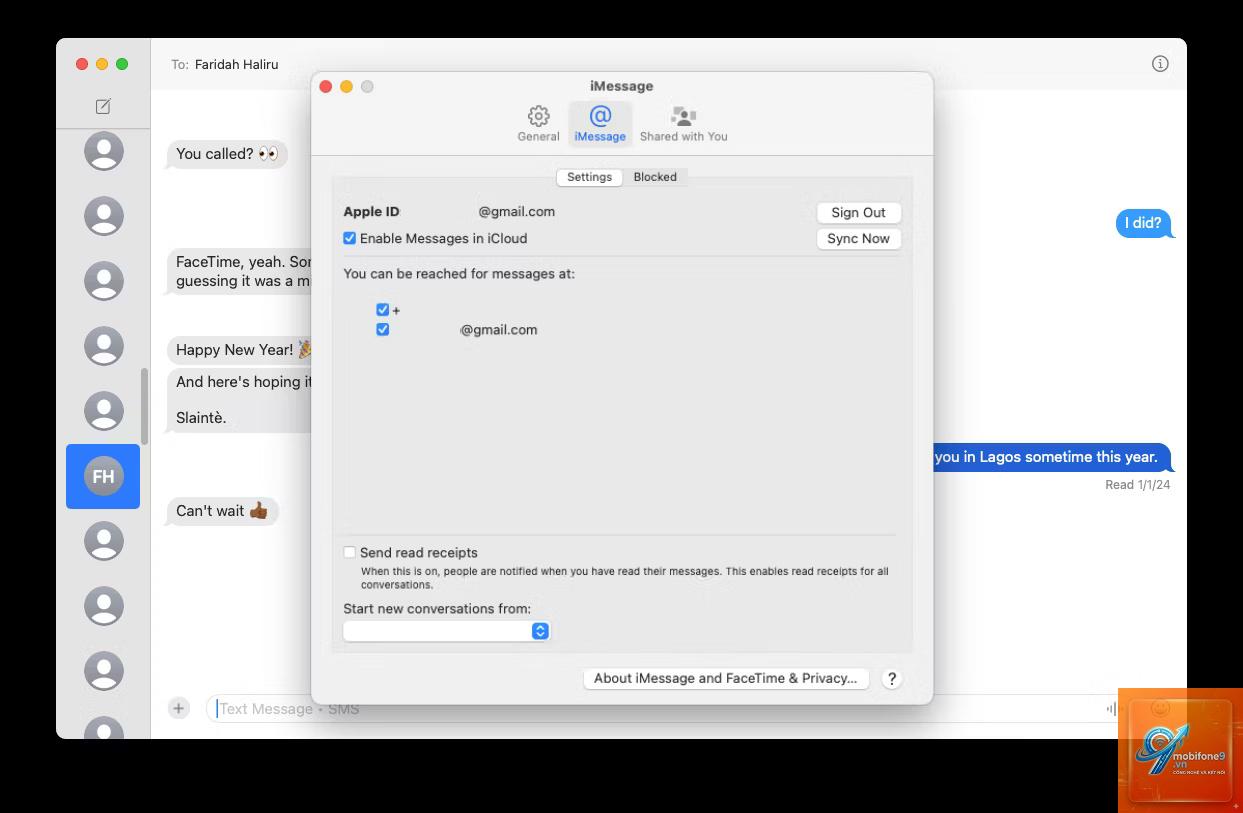Click the "You called?" message bubble
This screenshot has height=813, width=1243.
click(x=227, y=154)
